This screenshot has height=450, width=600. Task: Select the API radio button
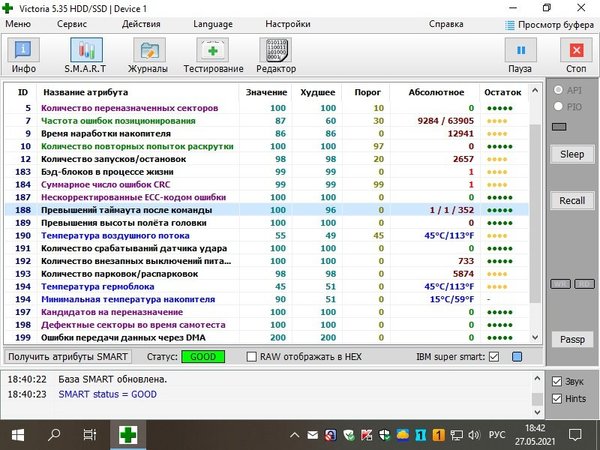click(557, 91)
